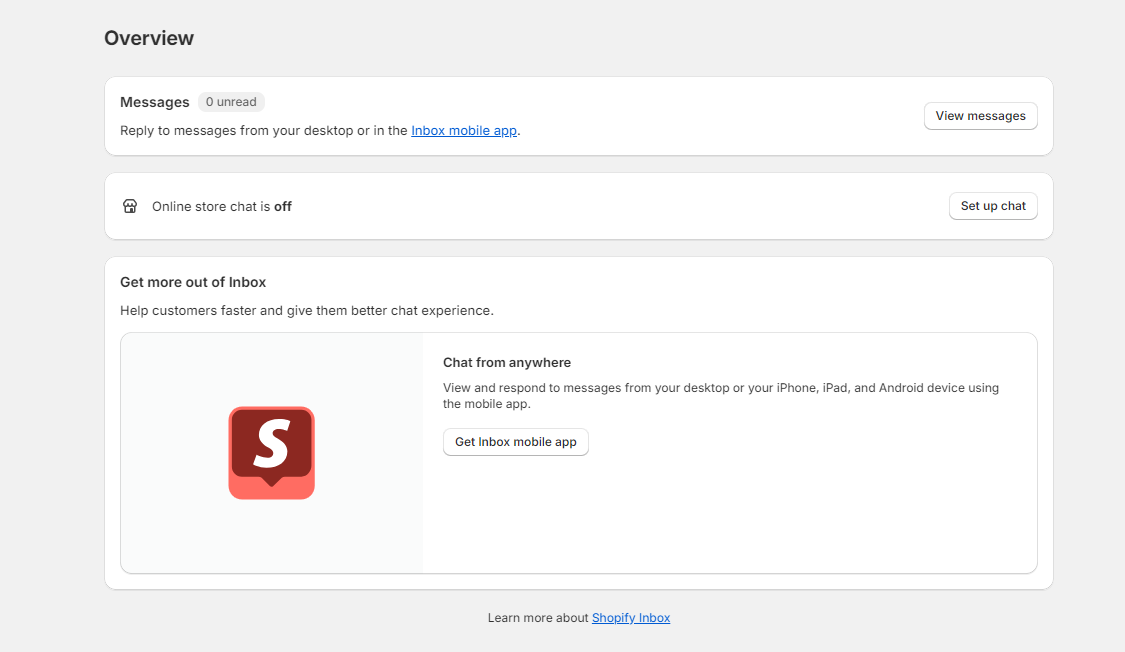This screenshot has width=1125, height=652.
Task: Open the Inbox mobile app link
Action: (x=463, y=130)
